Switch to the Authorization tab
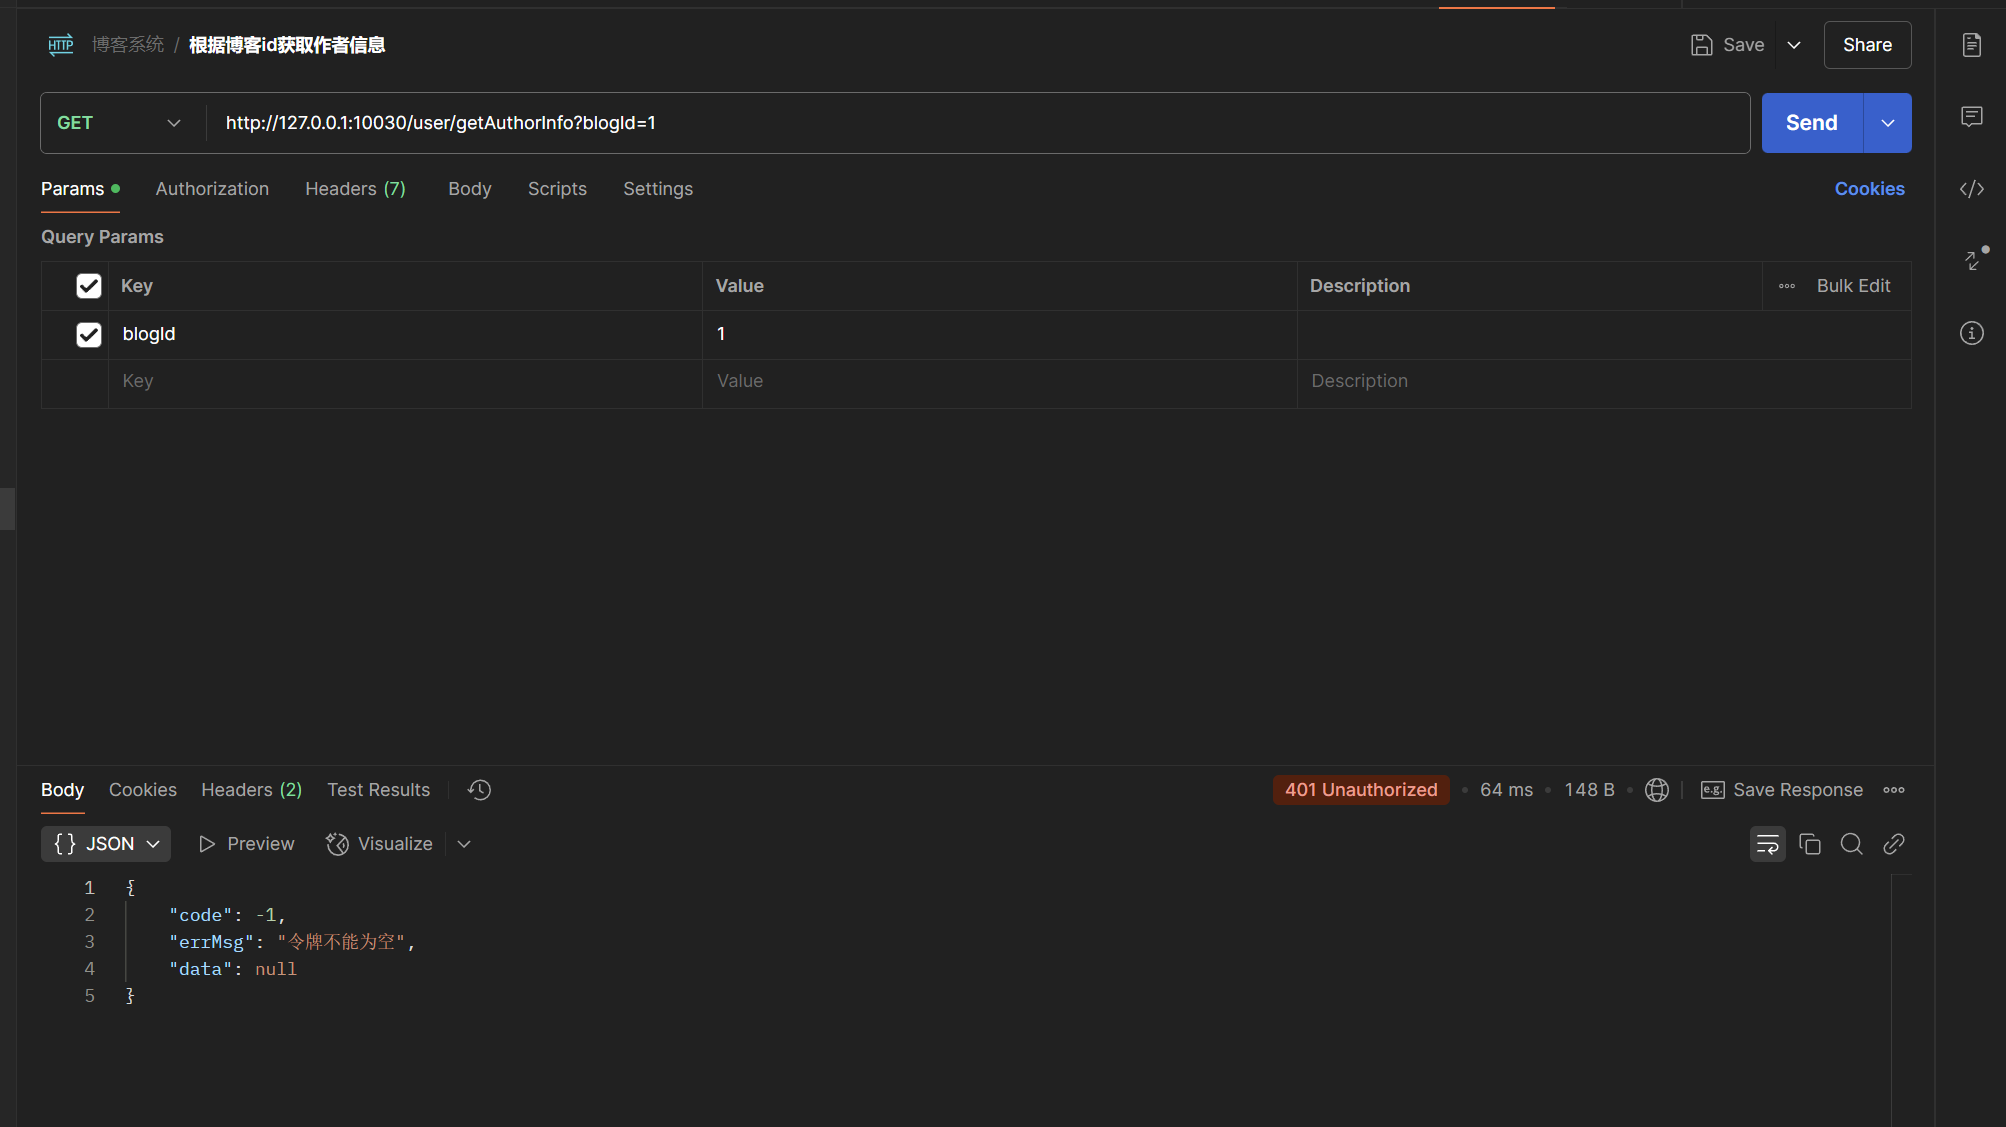The width and height of the screenshot is (2006, 1127). coord(212,189)
